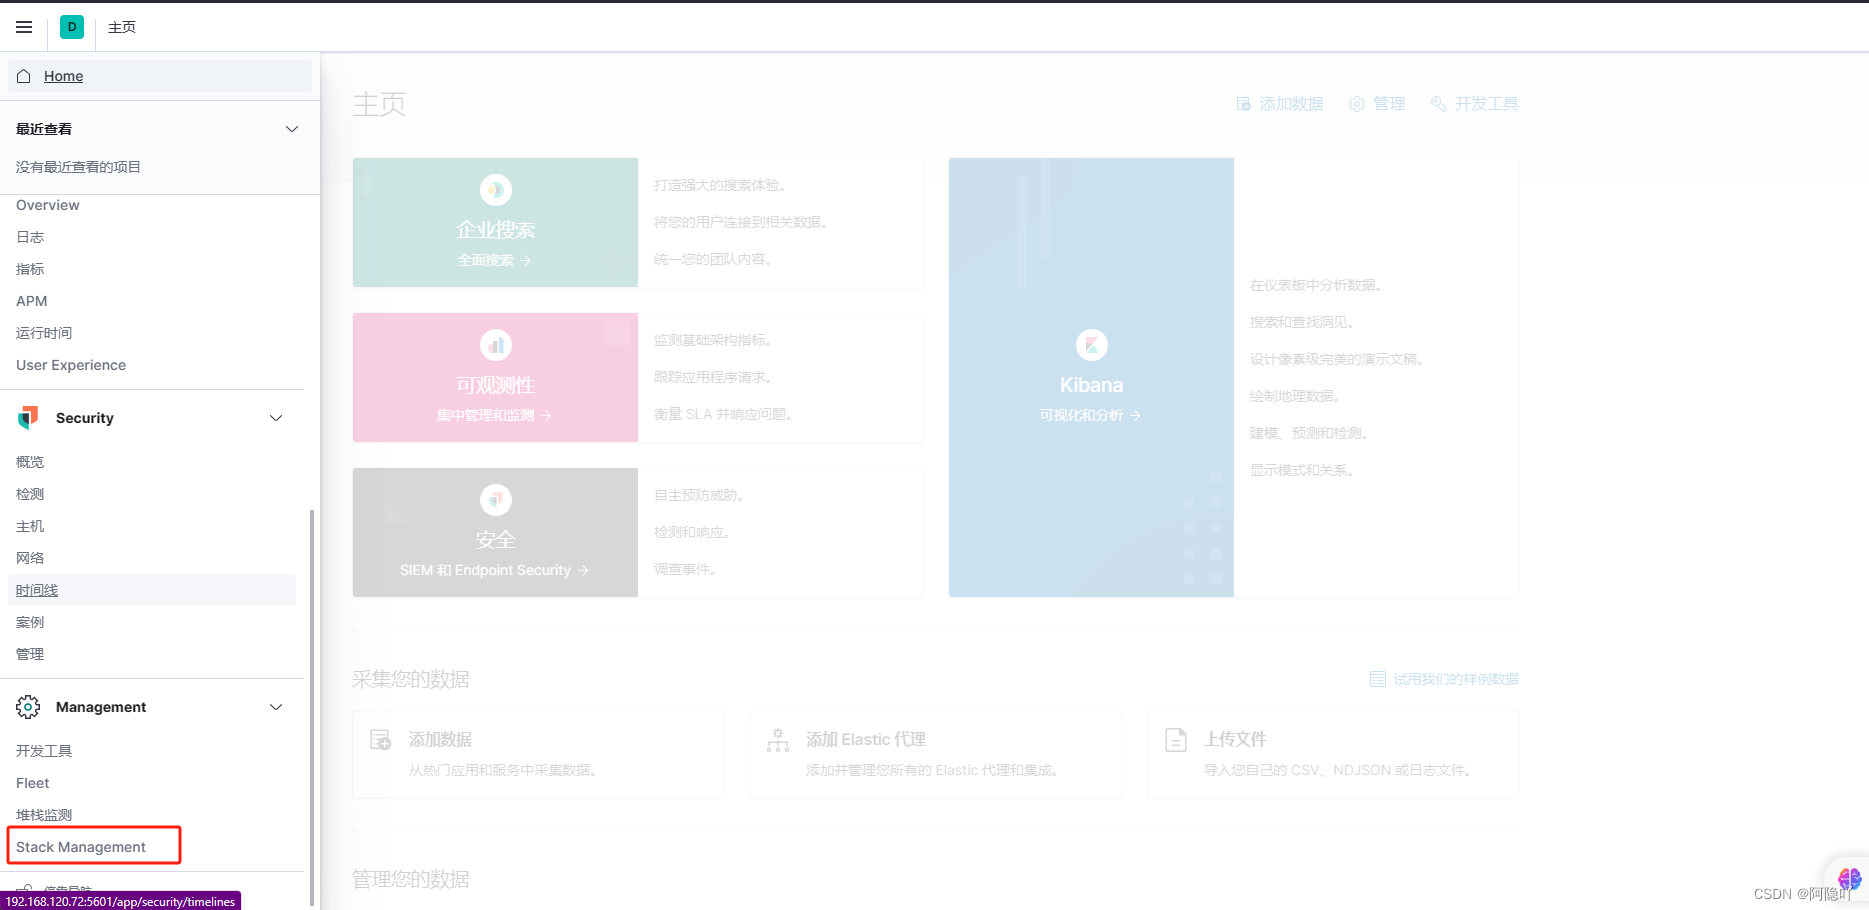Viewport: 1869px width, 910px height.
Task: Open the 添加 Elastic 代理 card title
Action: pyautogui.click(x=866, y=739)
